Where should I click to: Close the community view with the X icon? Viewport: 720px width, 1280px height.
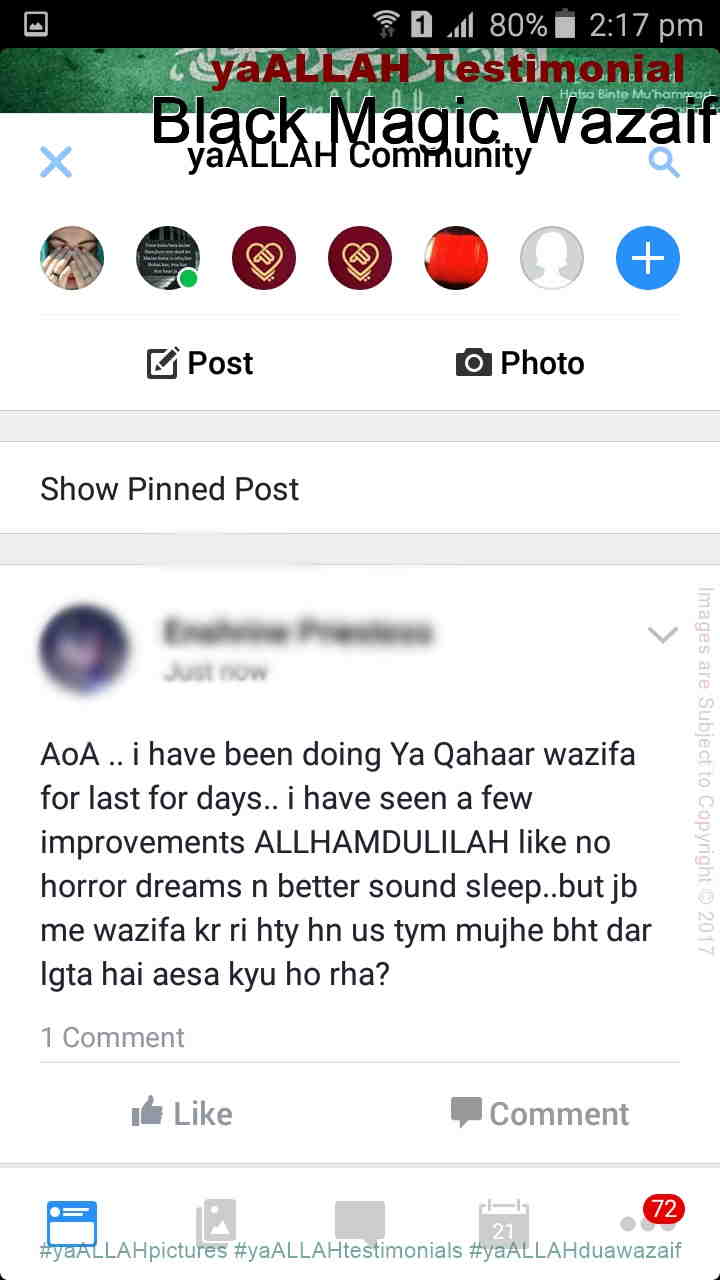56,162
